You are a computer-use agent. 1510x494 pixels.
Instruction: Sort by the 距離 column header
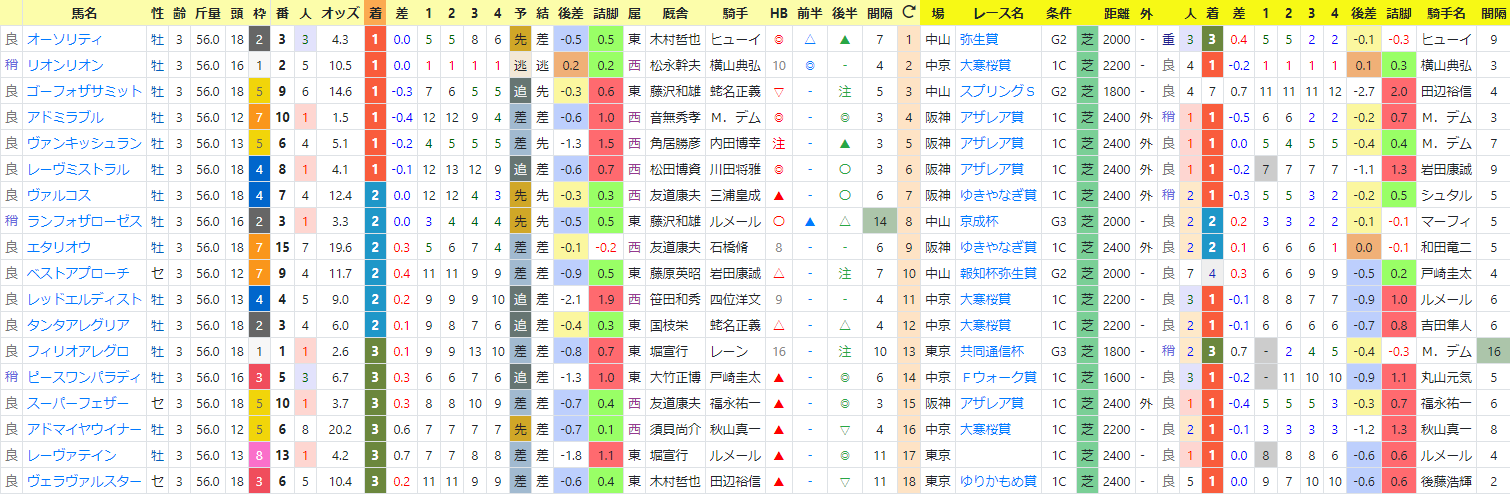1115,13
